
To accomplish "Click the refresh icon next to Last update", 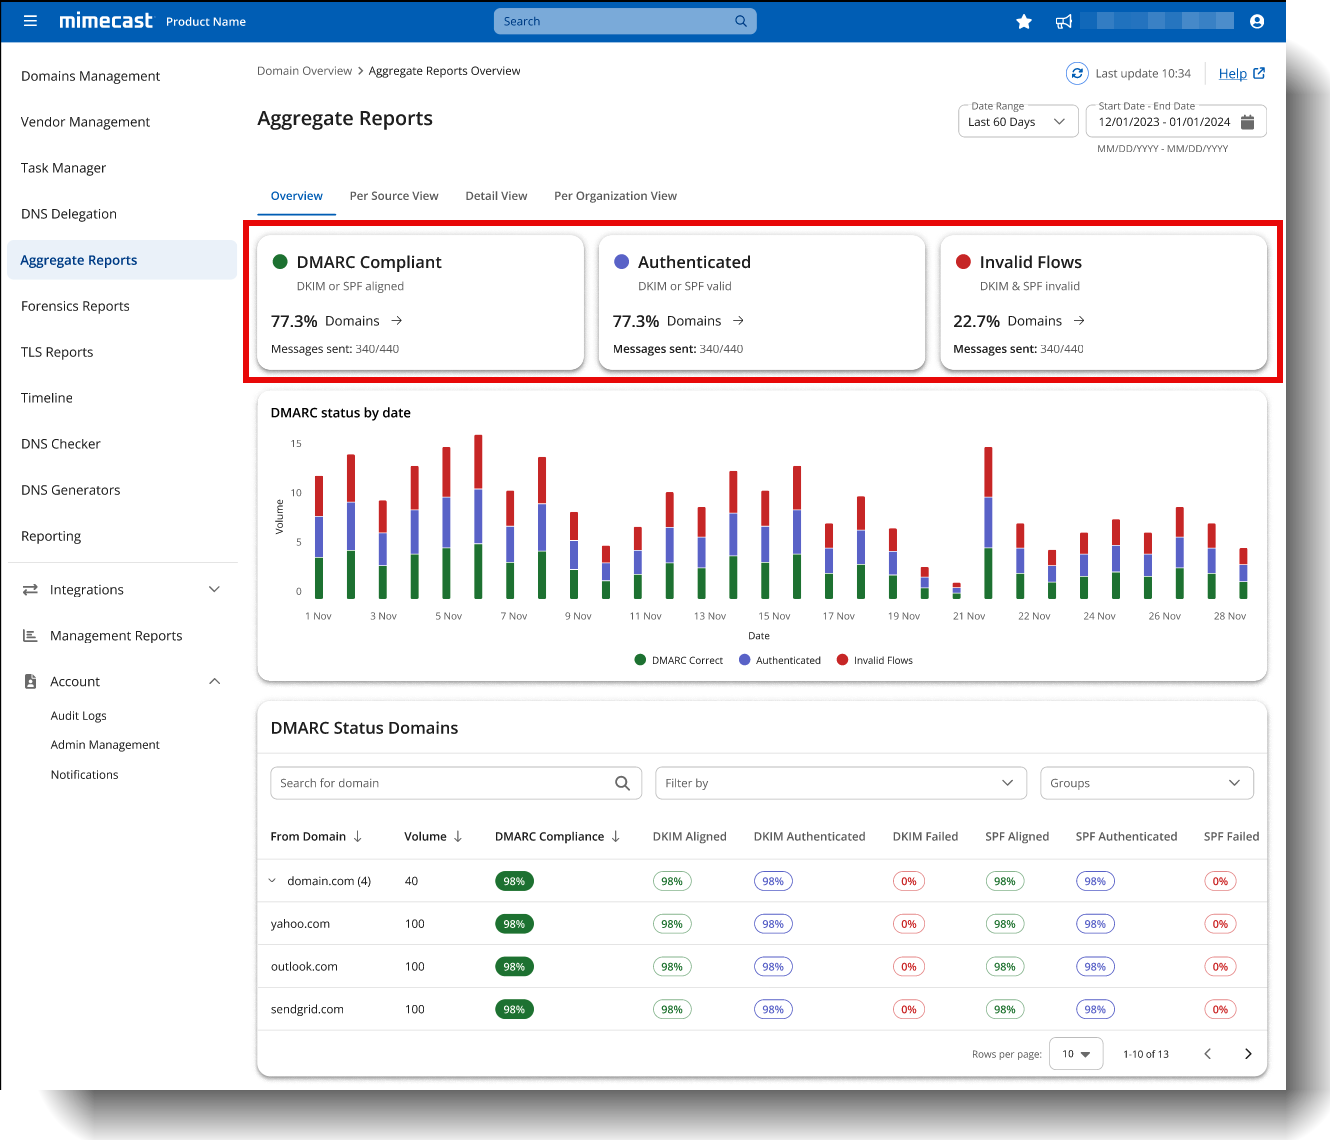I will coord(1077,72).
